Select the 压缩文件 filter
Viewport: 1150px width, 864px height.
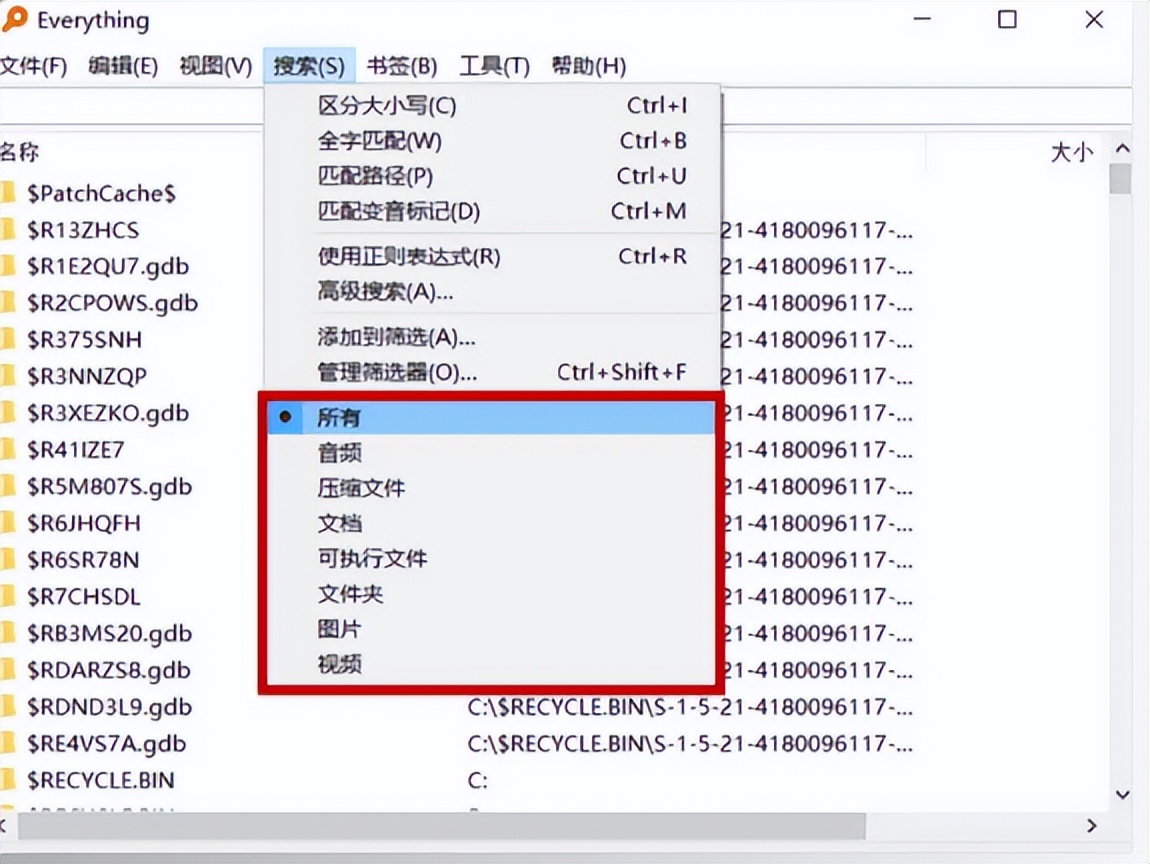[x=491, y=488]
